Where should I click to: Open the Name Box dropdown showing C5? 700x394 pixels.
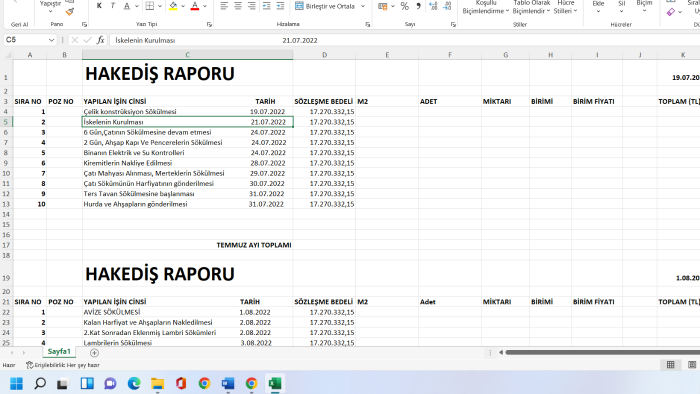(x=51, y=40)
